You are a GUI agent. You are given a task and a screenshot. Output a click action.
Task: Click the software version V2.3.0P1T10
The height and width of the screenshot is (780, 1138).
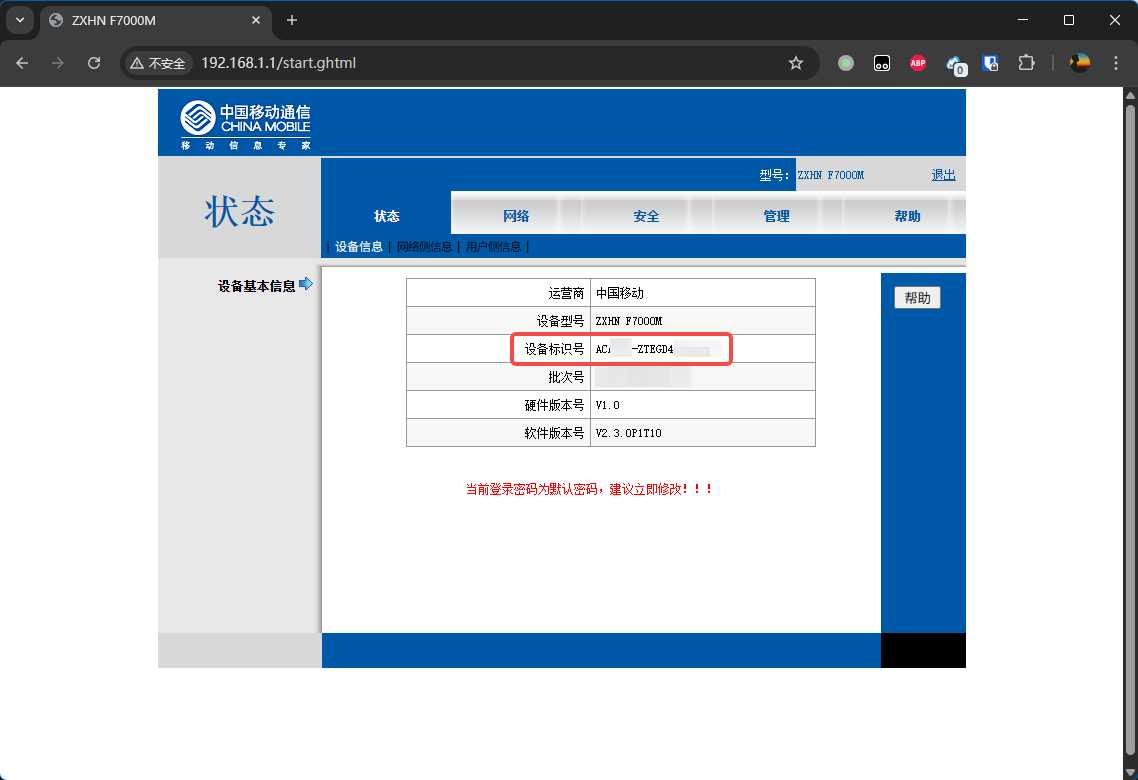point(629,433)
